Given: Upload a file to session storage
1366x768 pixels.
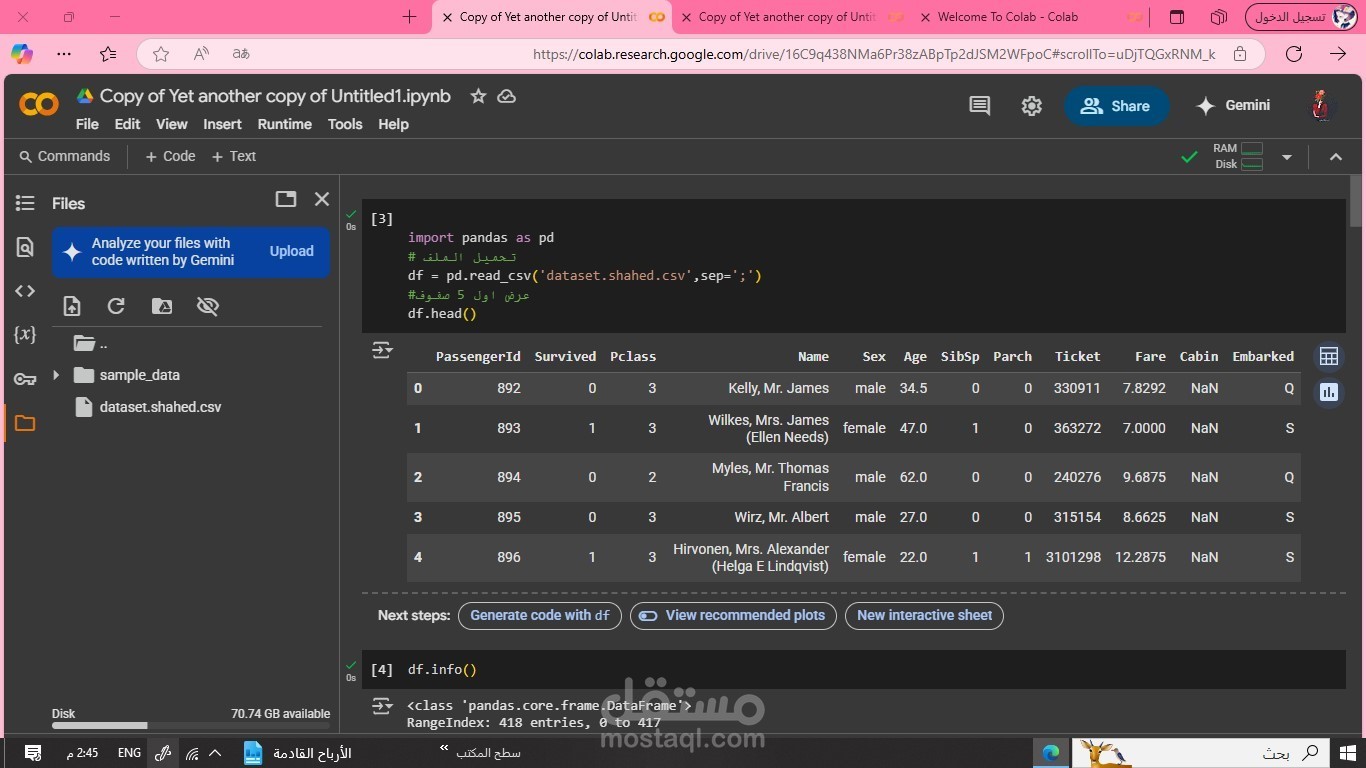Looking at the screenshot, I should pyautogui.click(x=70, y=306).
